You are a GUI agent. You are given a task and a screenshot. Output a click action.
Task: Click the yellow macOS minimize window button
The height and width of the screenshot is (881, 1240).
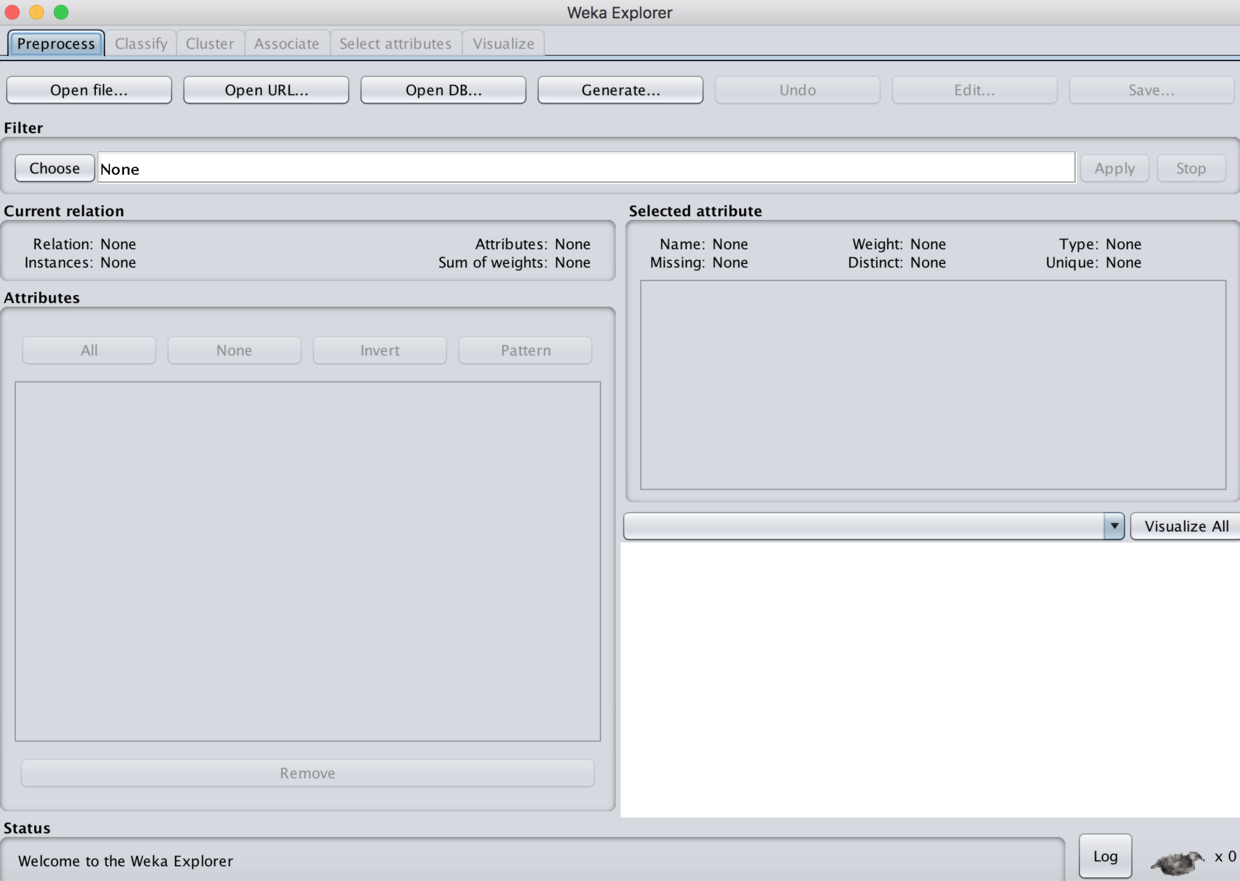37,12
